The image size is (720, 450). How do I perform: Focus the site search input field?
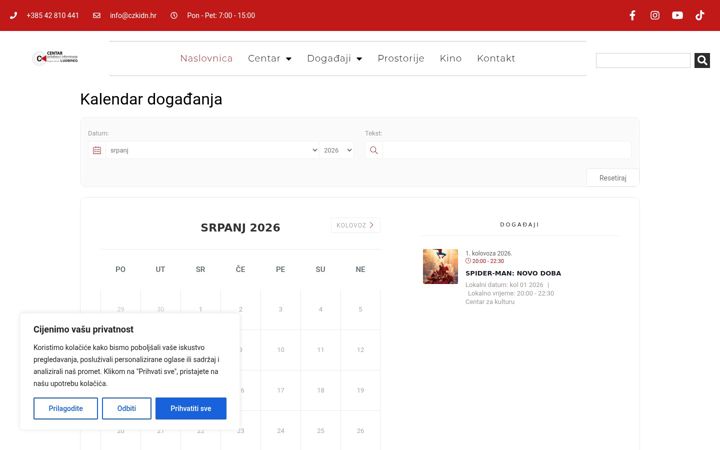click(643, 60)
